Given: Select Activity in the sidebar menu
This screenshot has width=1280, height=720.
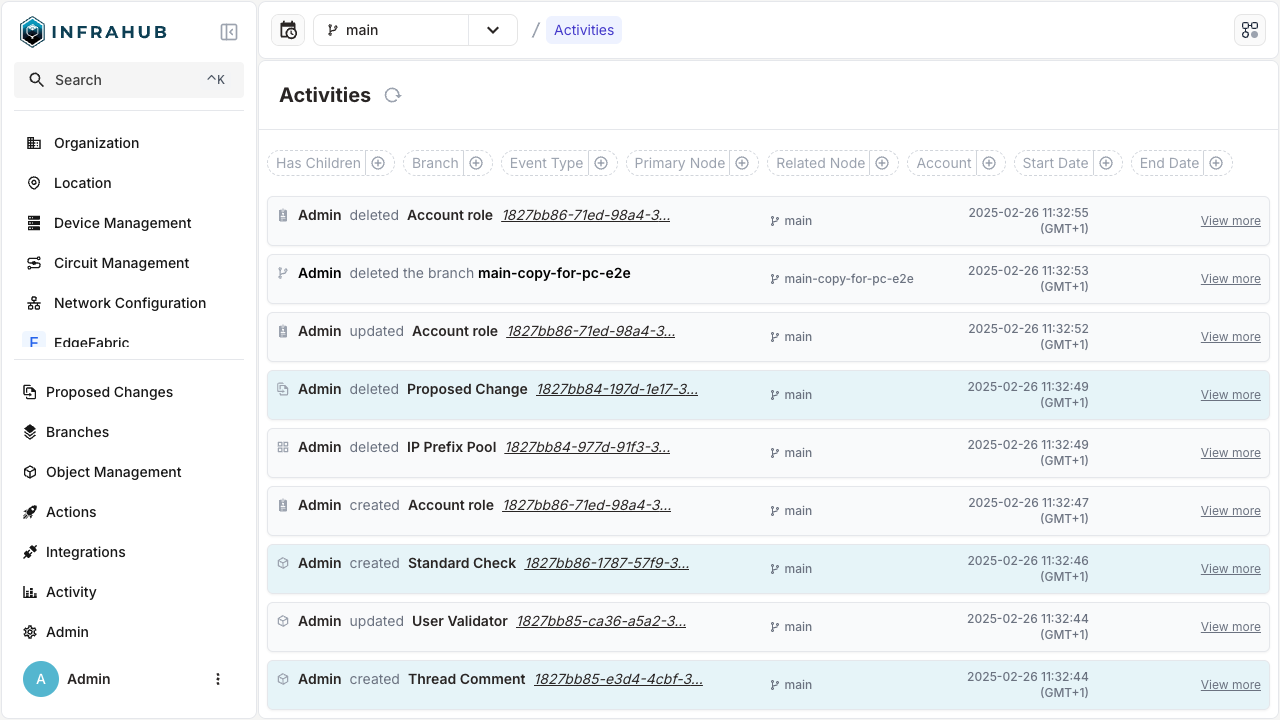Looking at the screenshot, I should [73, 592].
